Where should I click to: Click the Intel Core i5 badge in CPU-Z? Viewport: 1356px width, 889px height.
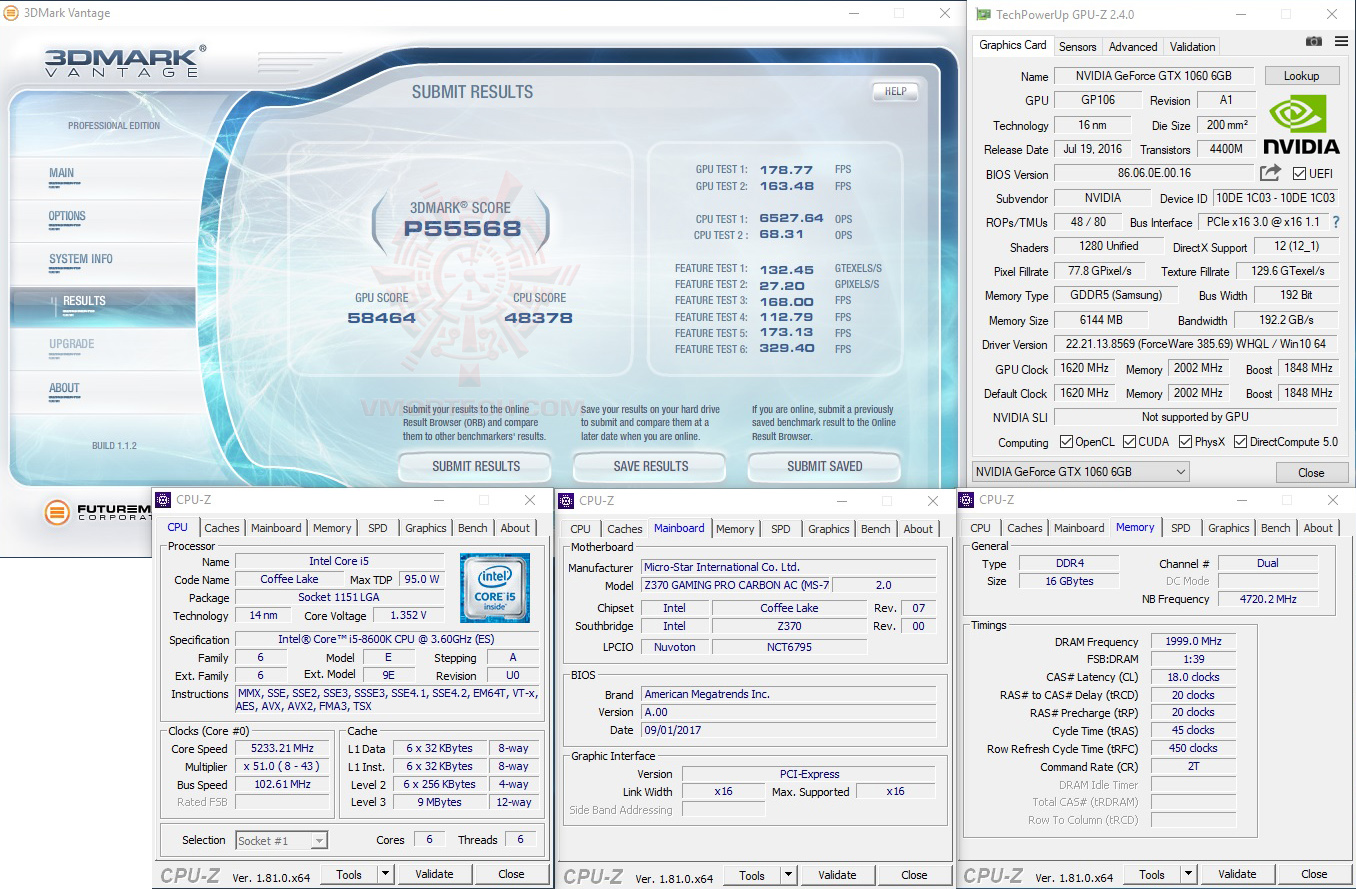(x=495, y=588)
